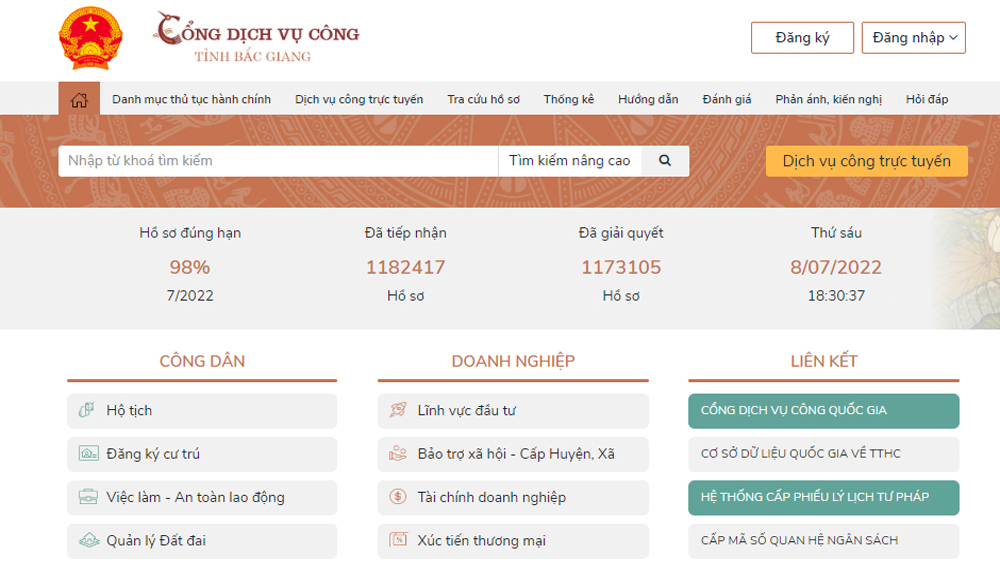Click the Đăng ký cư trú icon

click(x=88, y=454)
